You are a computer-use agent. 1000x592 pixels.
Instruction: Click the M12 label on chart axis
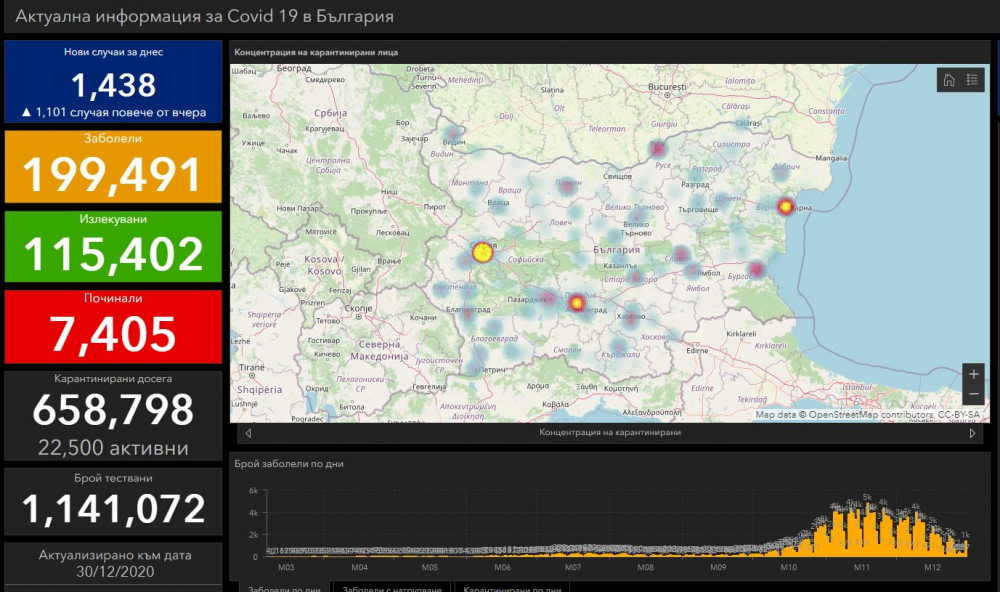click(932, 567)
